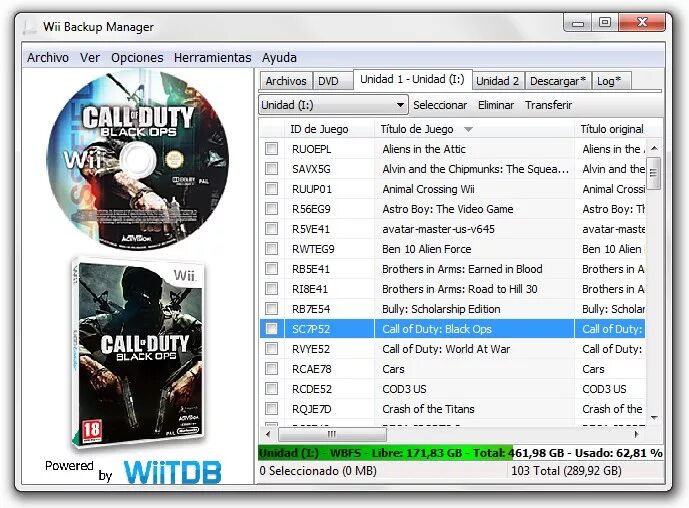This screenshot has width=689, height=508.
Task: Tick the Call of Duty: World At War checkbox
Action: [x=272, y=348]
